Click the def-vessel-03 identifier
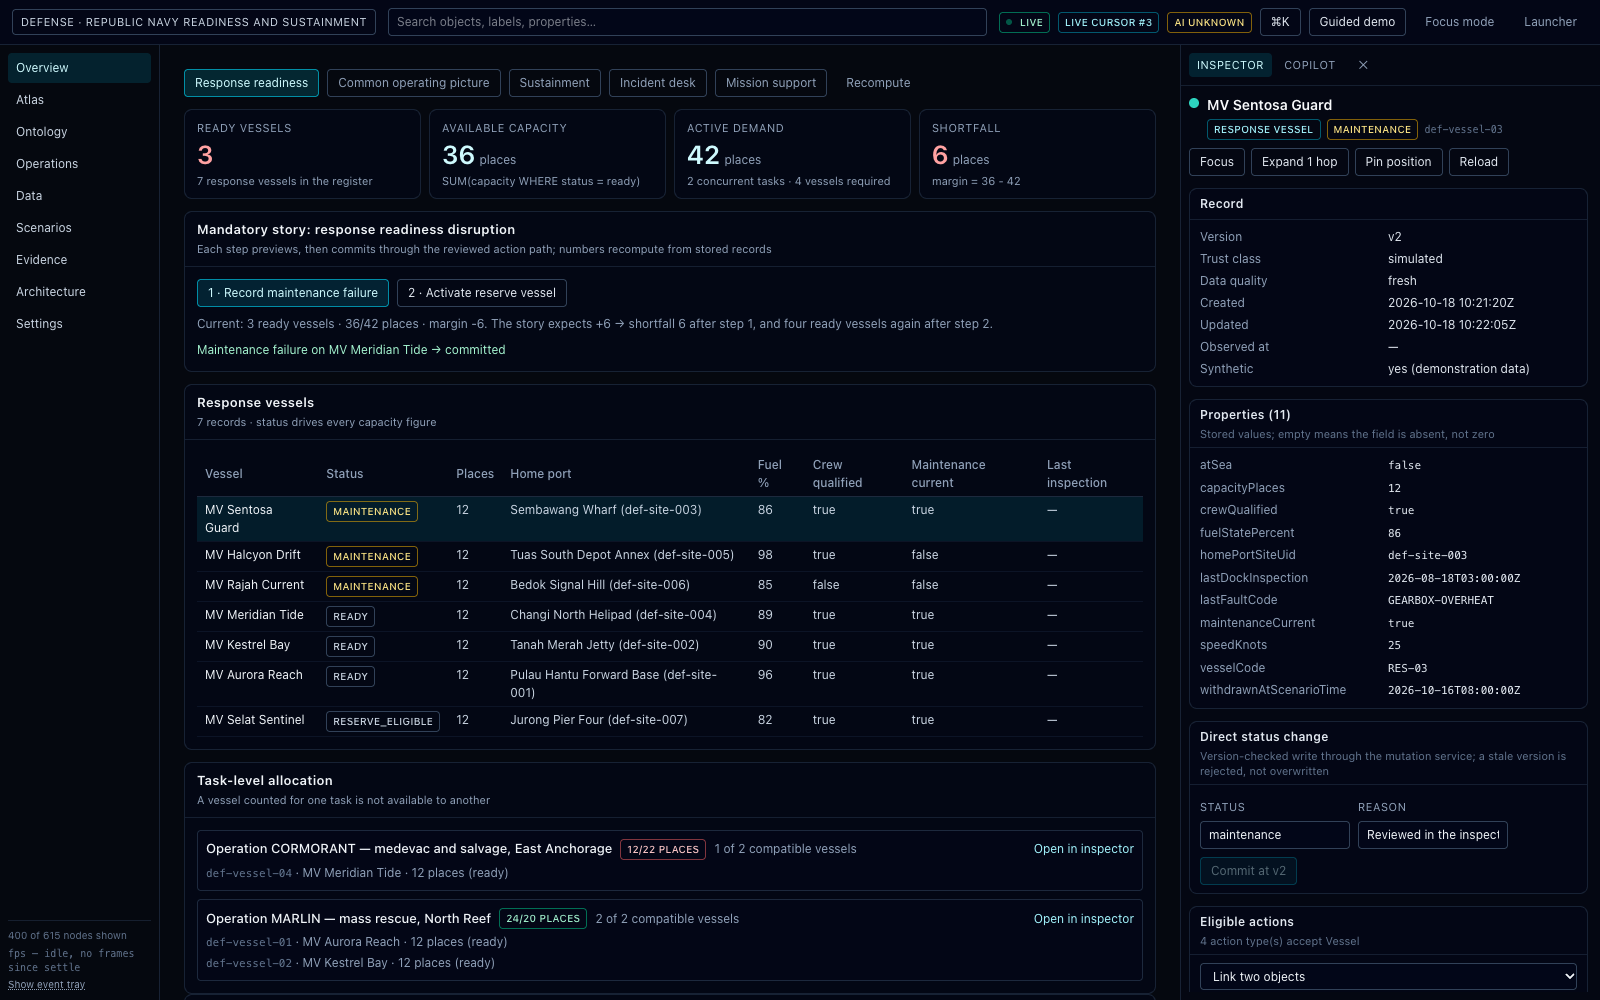This screenshot has width=1600, height=1000. click(x=1463, y=130)
